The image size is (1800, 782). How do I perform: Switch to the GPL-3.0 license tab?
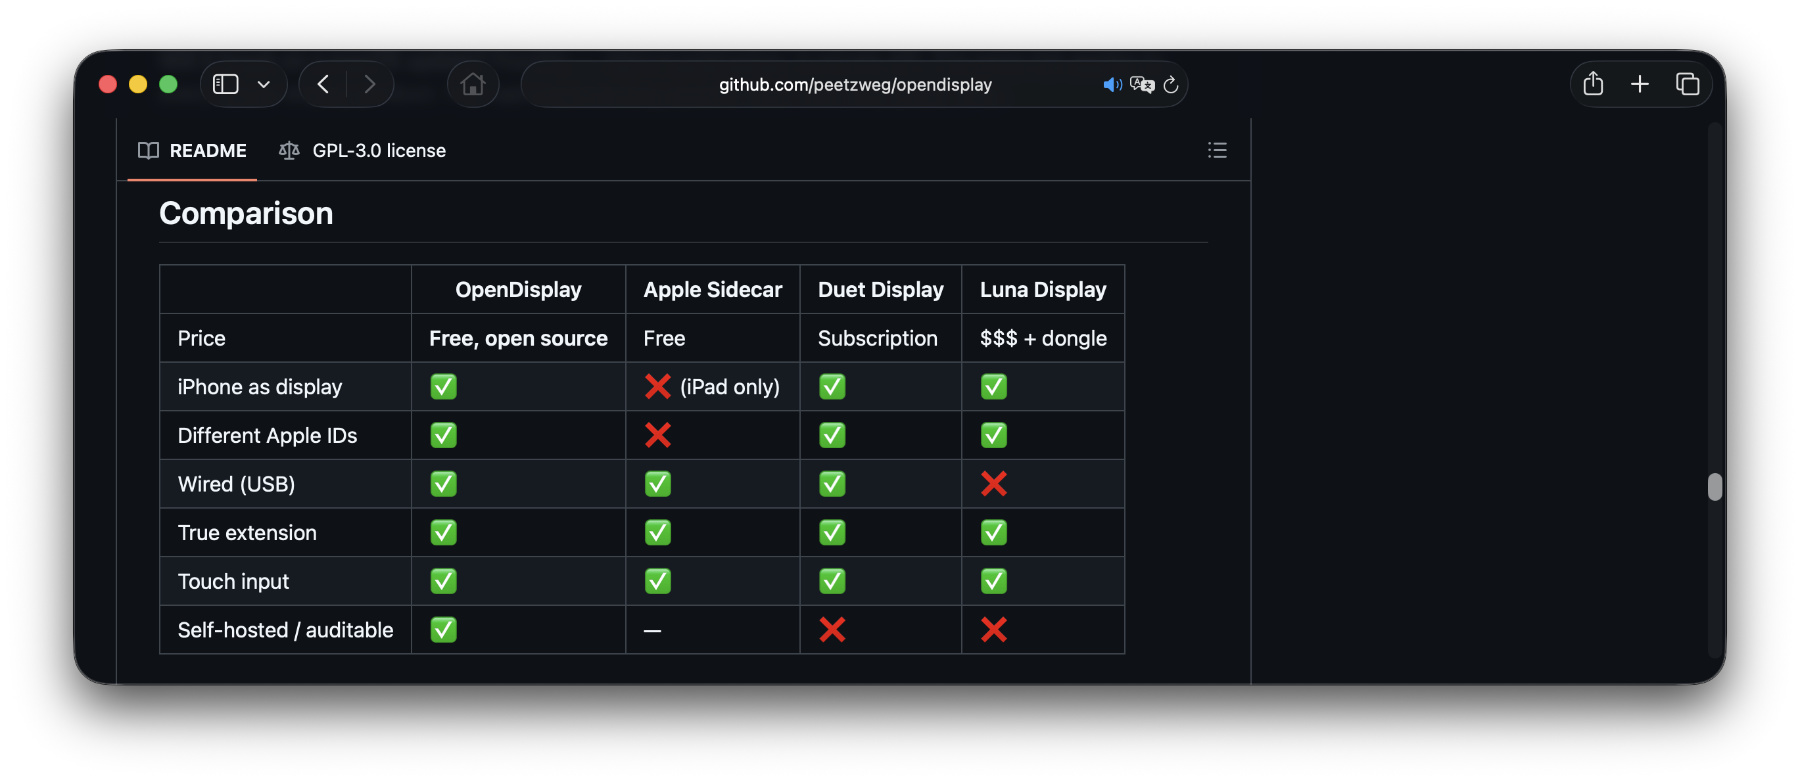[x=362, y=150]
